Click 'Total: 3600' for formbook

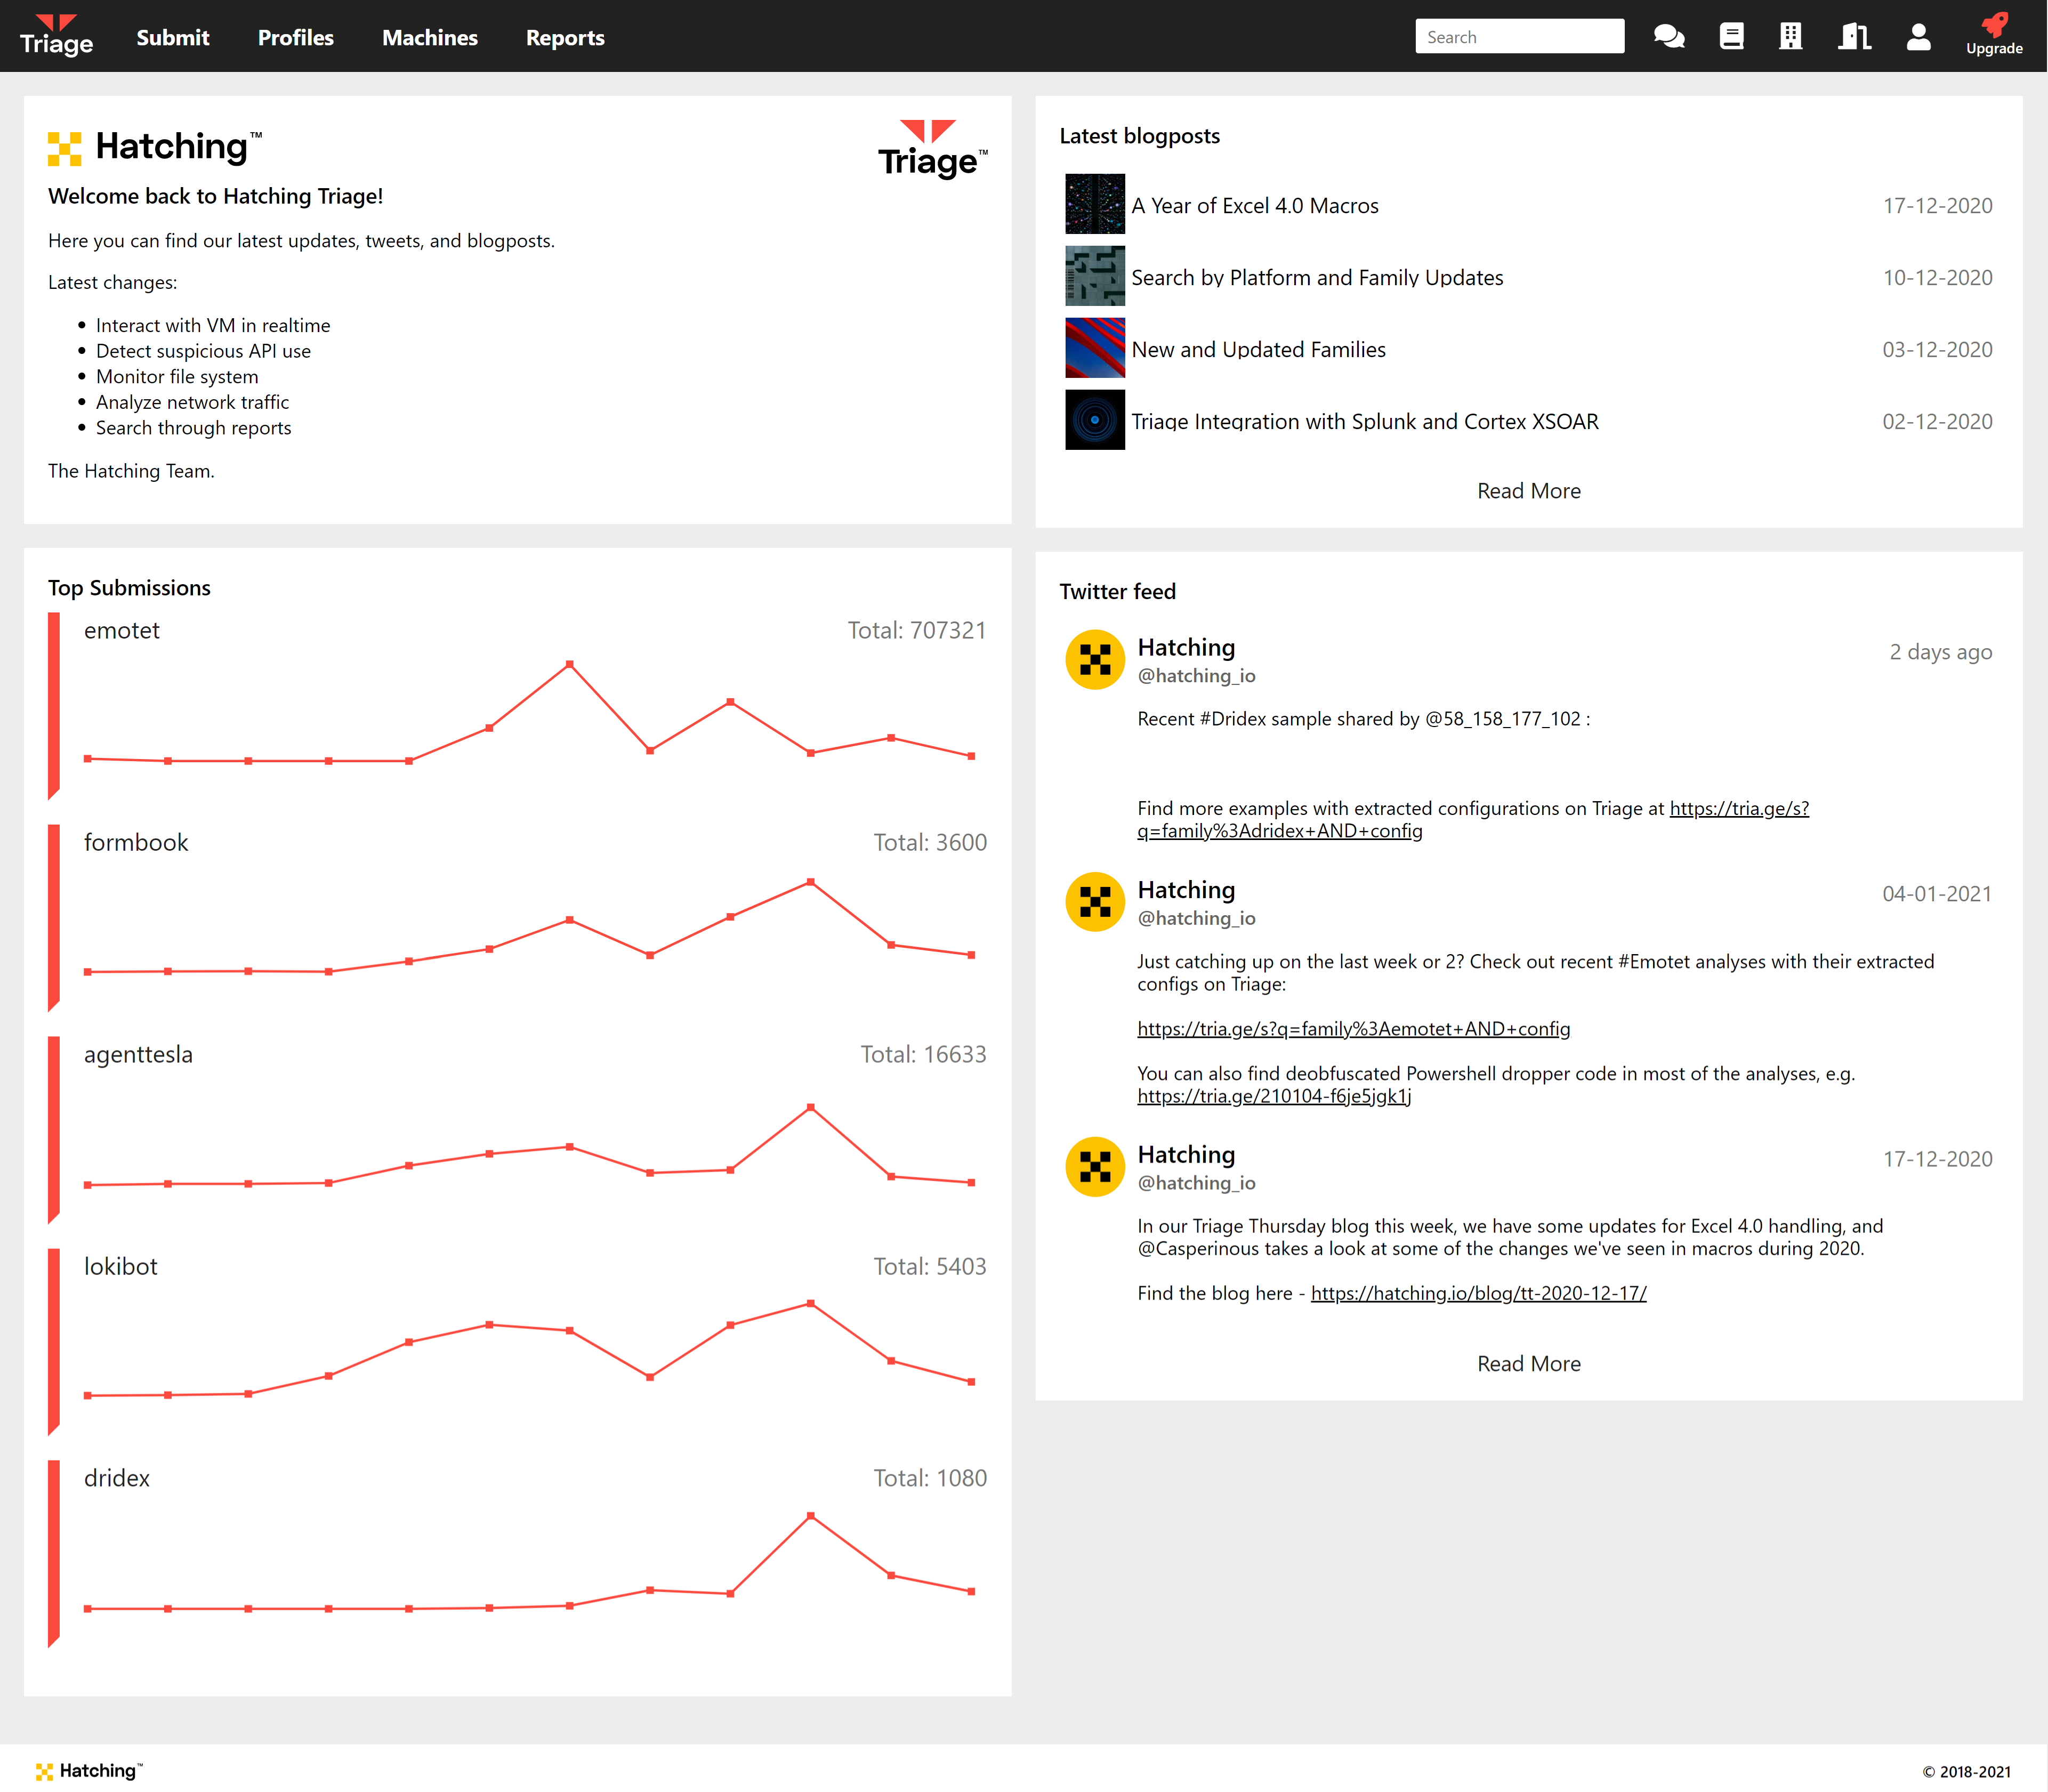point(930,843)
